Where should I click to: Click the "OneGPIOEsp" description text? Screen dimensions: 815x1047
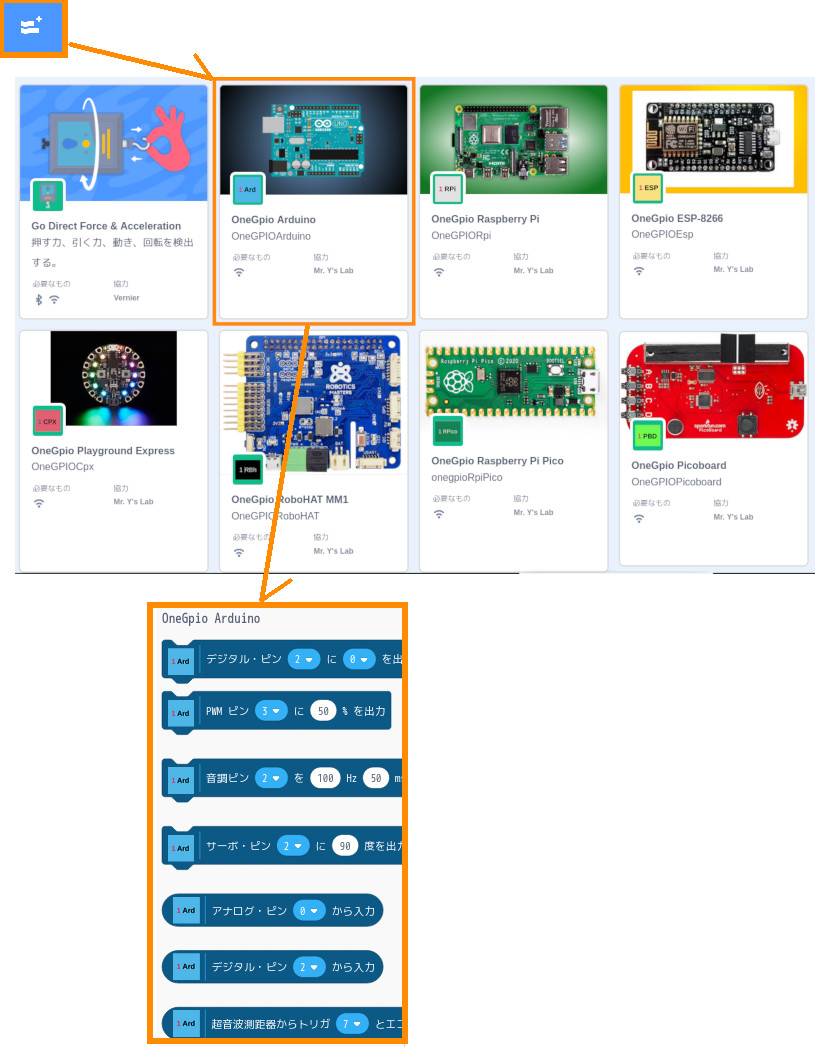click(662, 234)
